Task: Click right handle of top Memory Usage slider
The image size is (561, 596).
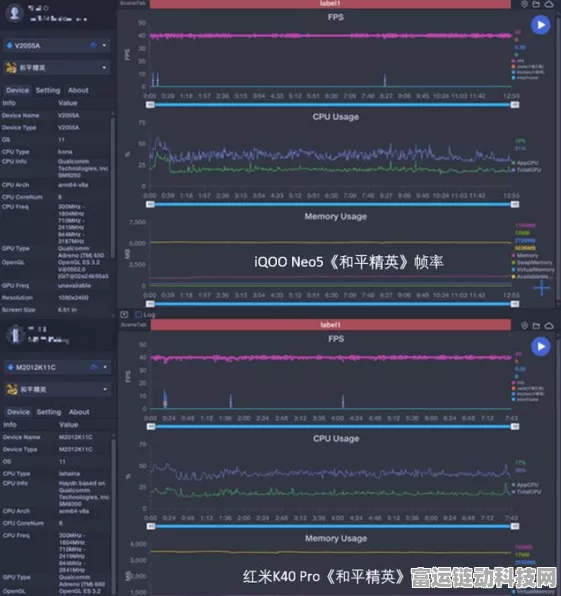Action: pos(515,304)
